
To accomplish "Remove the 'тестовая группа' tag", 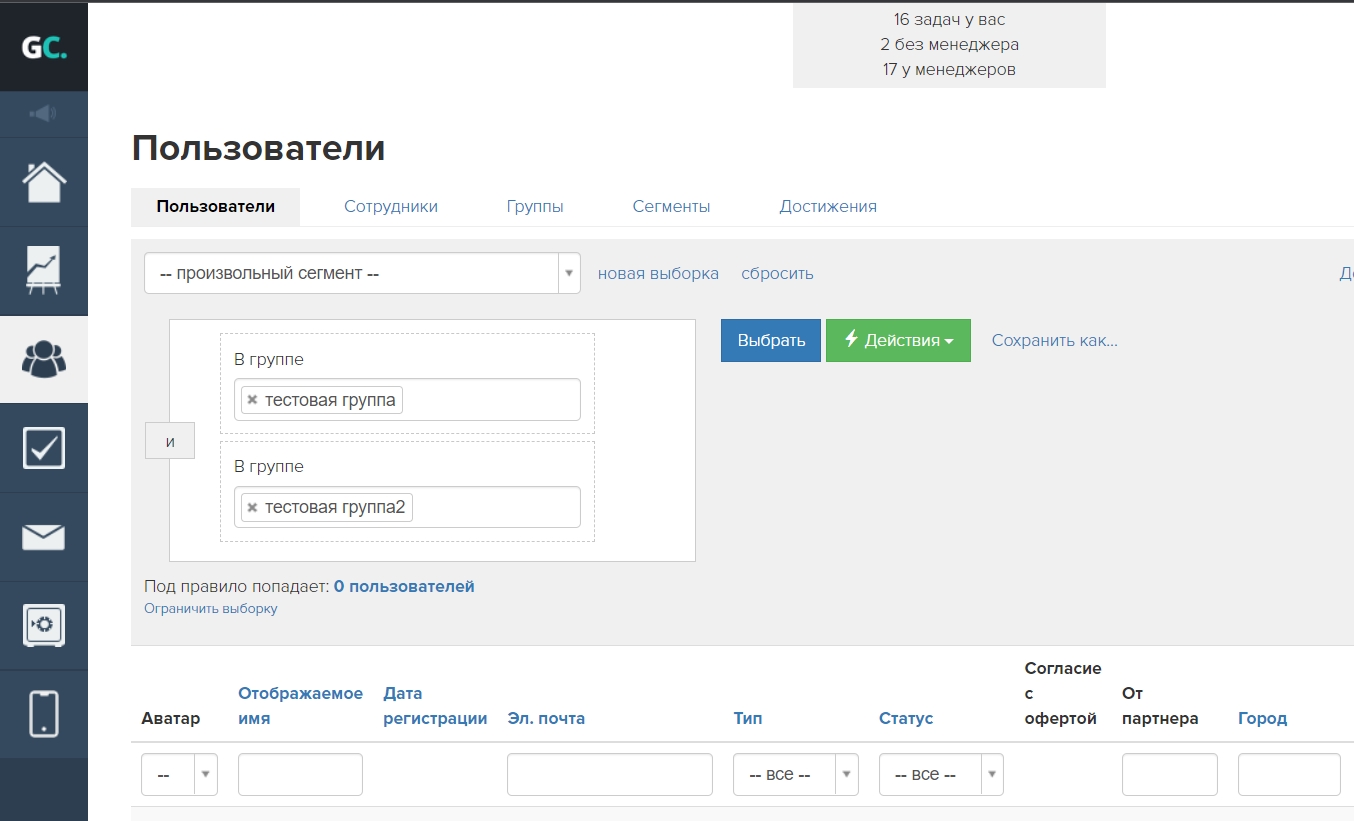I will pos(252,400).
